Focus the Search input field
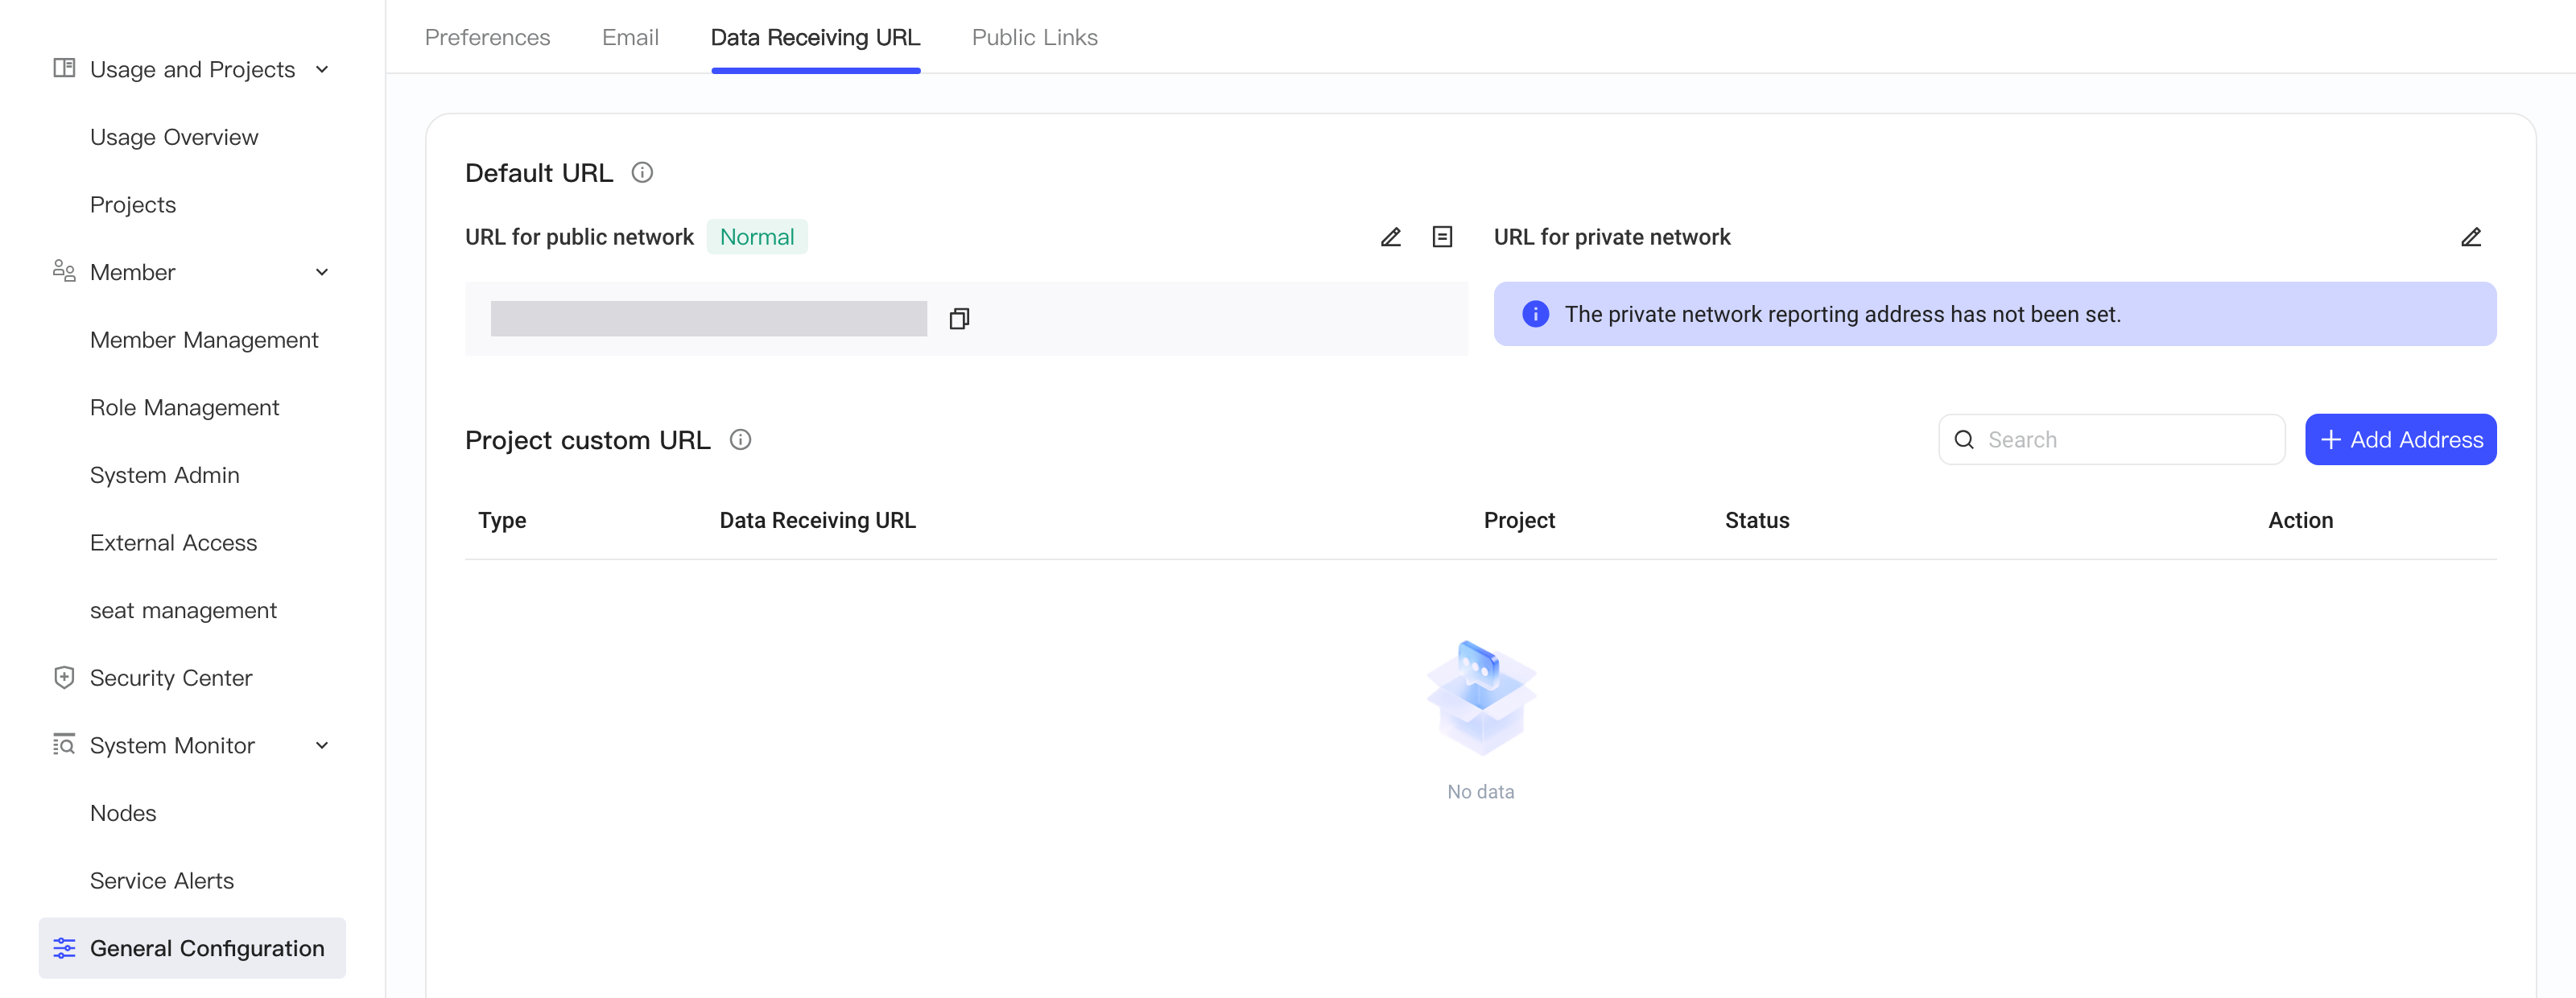This screenshot has width=2576, height=998. (x=2112, y=440)
